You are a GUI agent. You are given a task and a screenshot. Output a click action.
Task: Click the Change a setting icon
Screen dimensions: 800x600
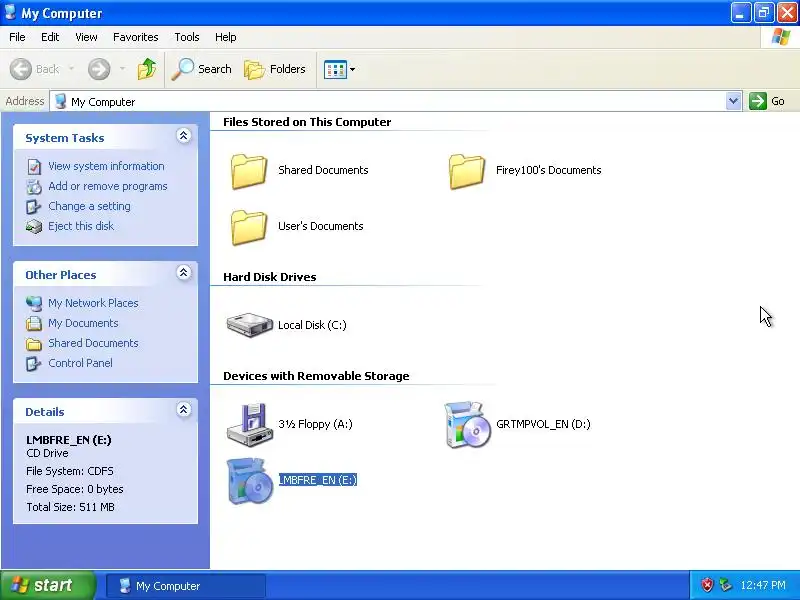tap(34, 207)
